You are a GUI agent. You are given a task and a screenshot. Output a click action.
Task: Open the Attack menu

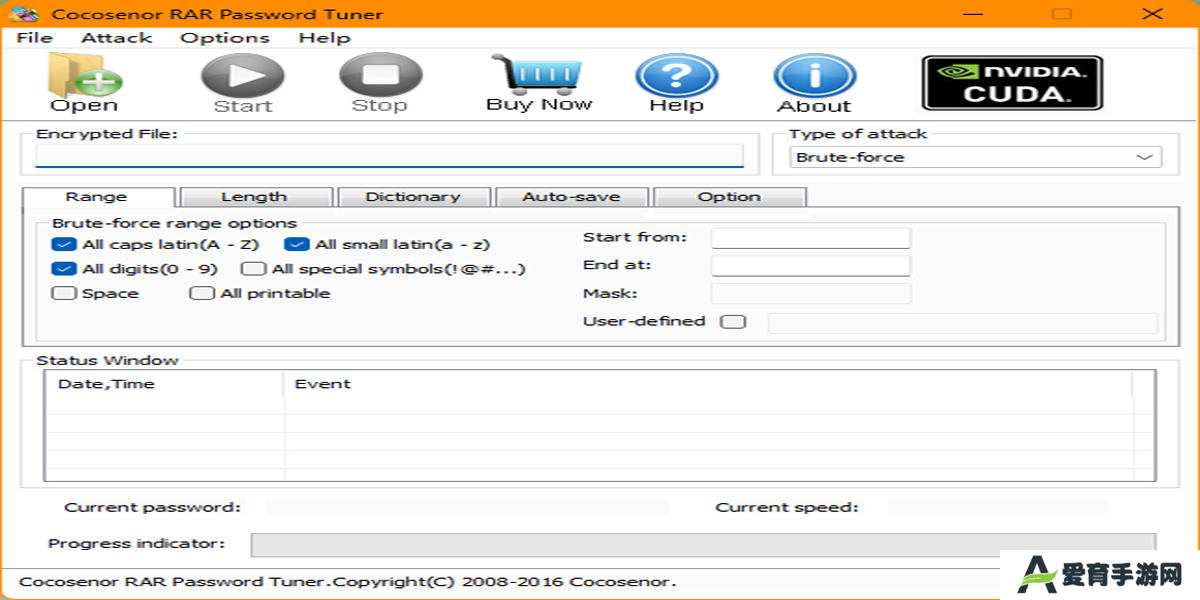tap(117, 38)
